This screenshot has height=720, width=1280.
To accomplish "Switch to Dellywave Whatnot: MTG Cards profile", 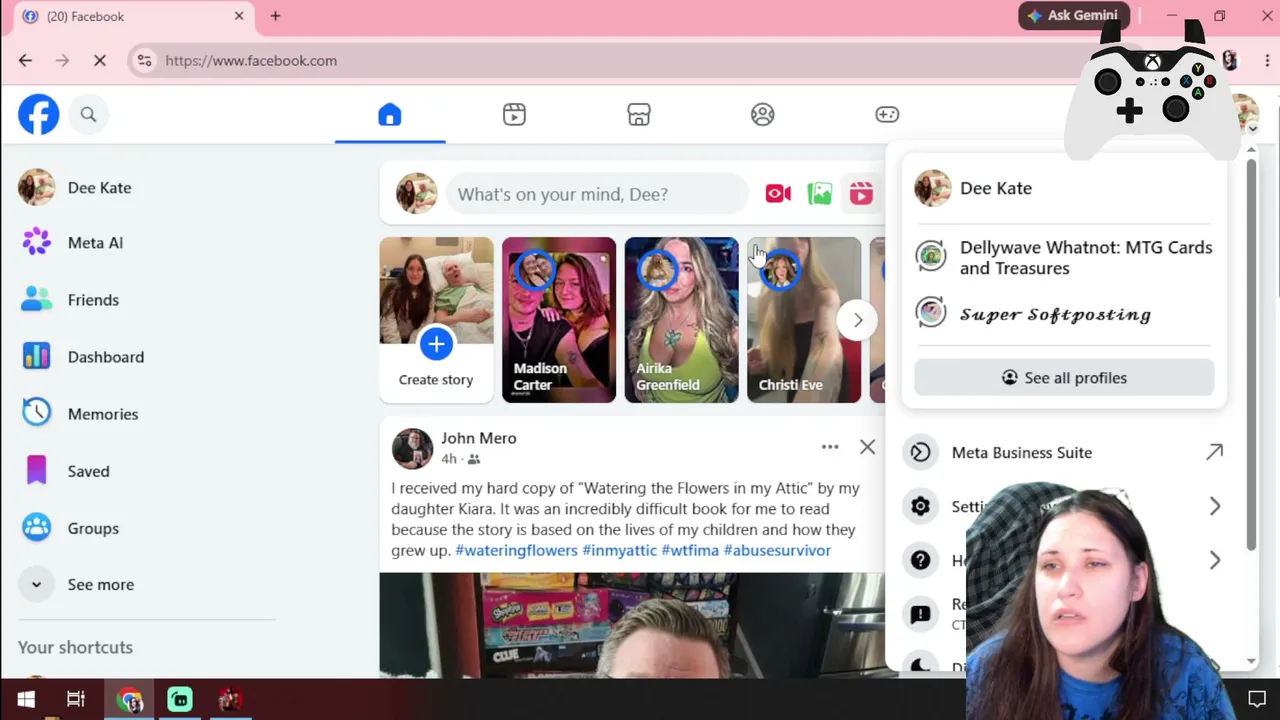I will (1064, 258).
